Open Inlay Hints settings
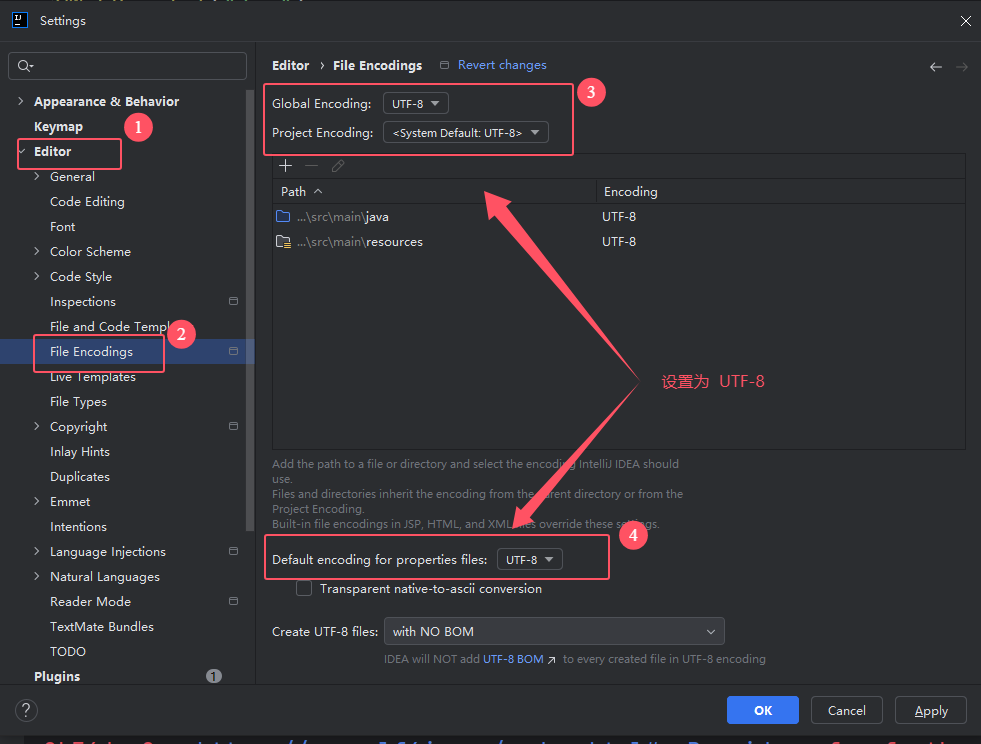The width and height of the screenshot is (981, 744). [x=79, y=452]
